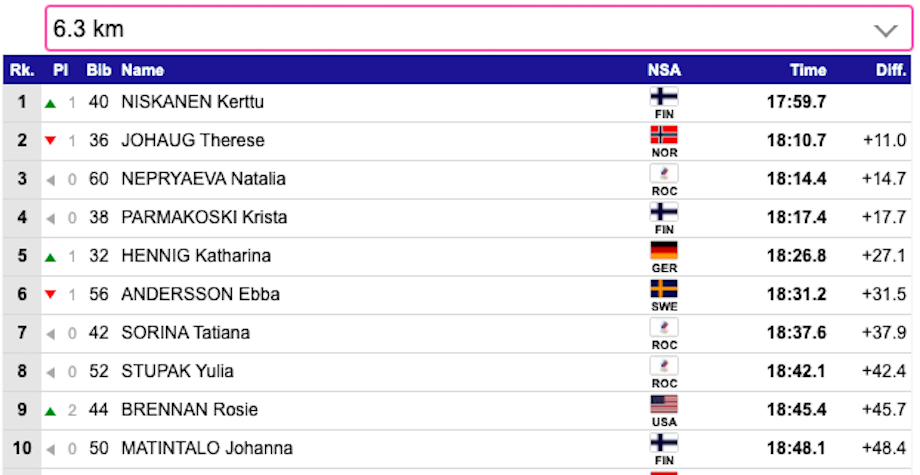920x475 pixels.
Task: Click the NSA column header
Action: point(664,70)
